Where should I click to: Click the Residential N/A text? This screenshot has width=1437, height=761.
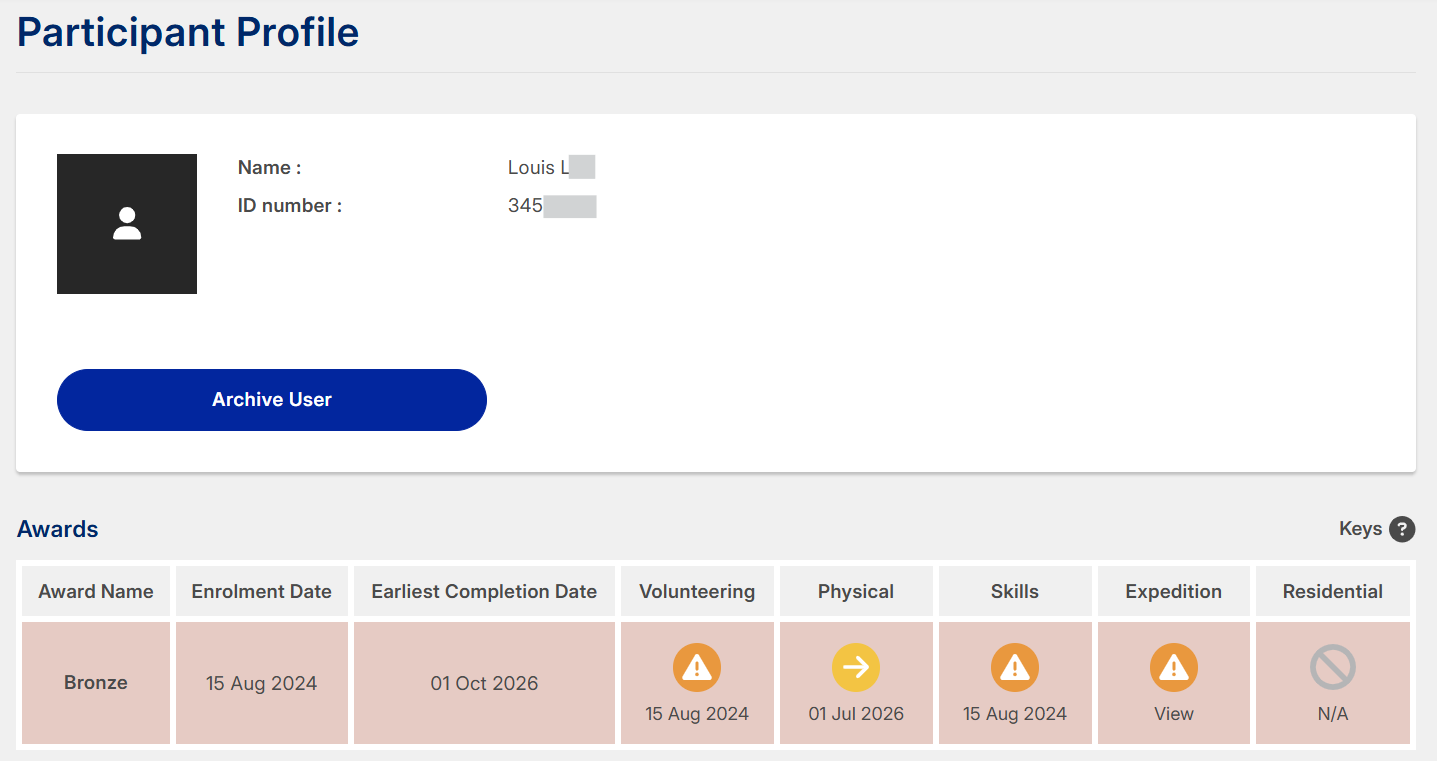(x=1333, y=714)
